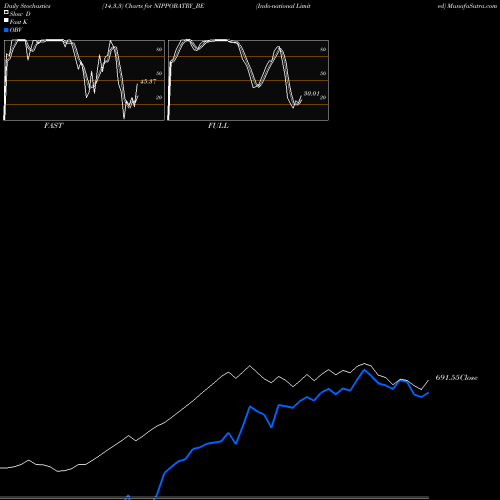Image resolution: width=500 pixels, height=500 pixels.
Task: Click the '(14,3,3) Charts for' parameter text
Action: tap(127, 6)
